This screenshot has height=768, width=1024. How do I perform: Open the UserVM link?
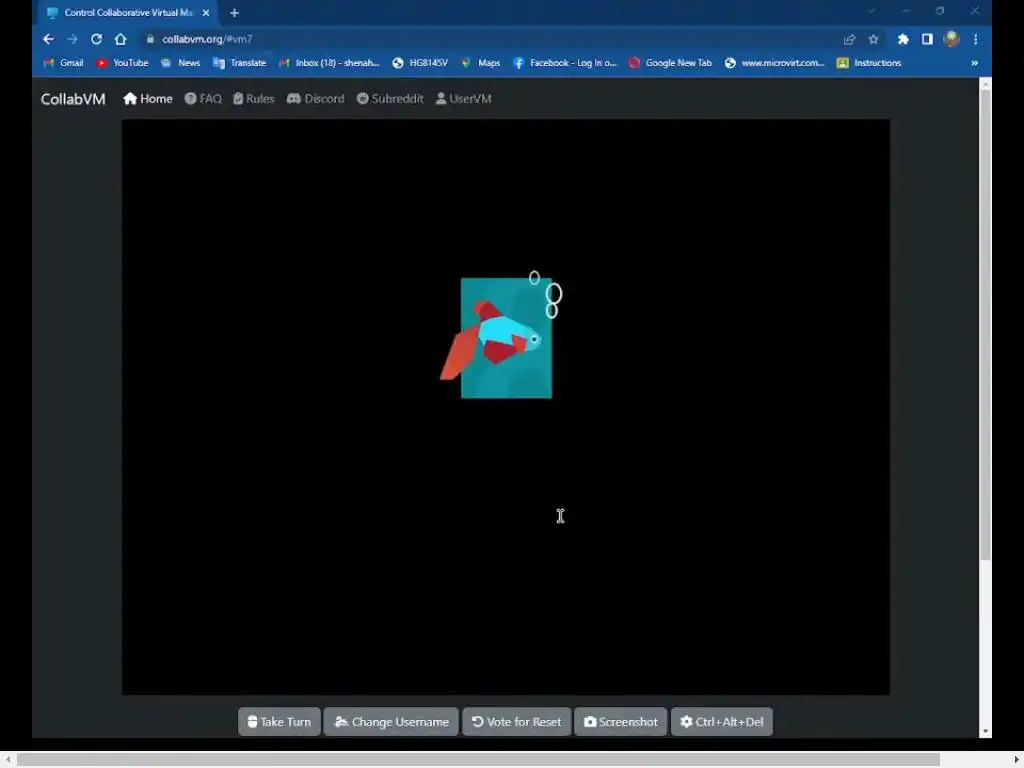coord(464,99)
